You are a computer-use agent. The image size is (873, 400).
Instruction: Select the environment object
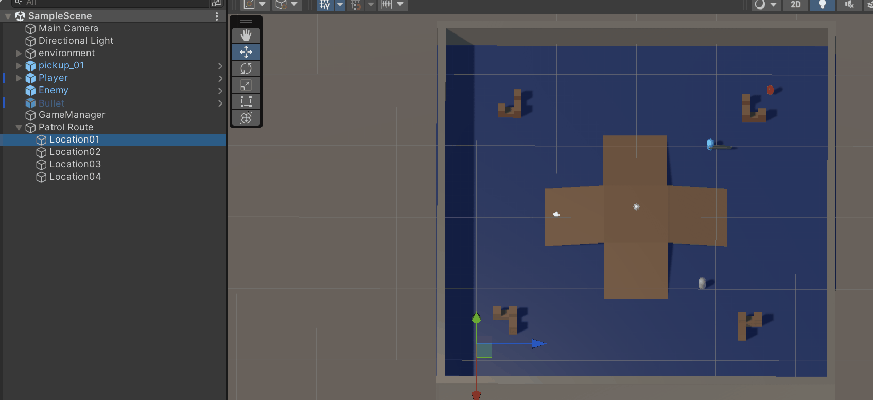click(x=113, y=53)
